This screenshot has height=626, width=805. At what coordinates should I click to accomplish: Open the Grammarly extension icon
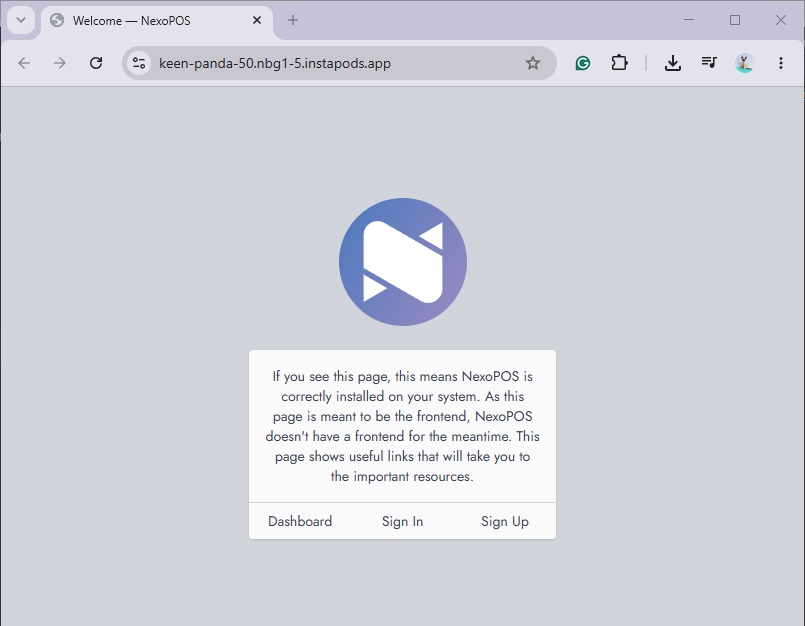pyautogui.click(x=583, y=63)
